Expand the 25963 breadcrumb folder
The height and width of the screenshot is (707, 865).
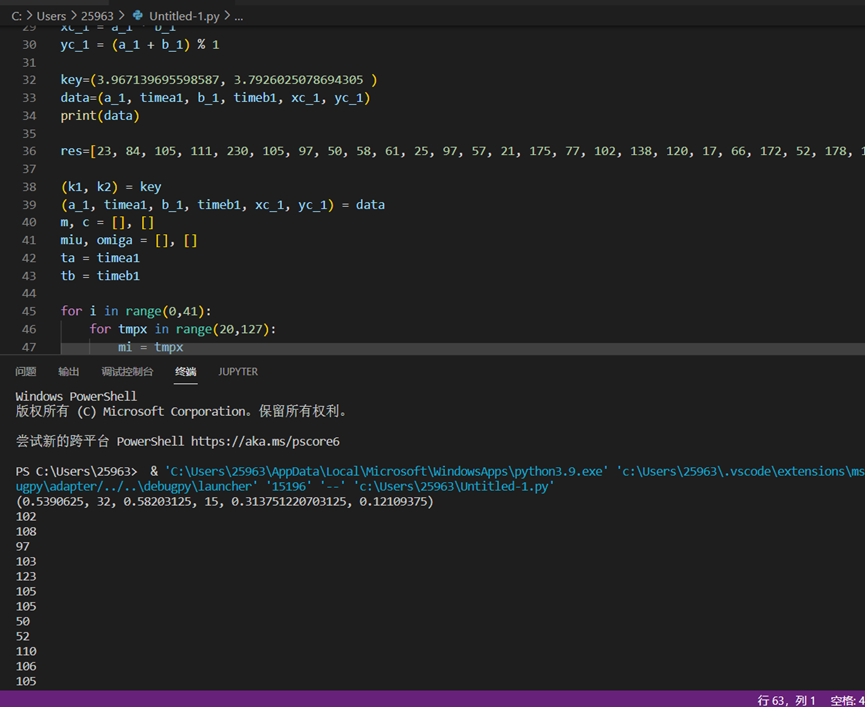(x=99, y=17)
